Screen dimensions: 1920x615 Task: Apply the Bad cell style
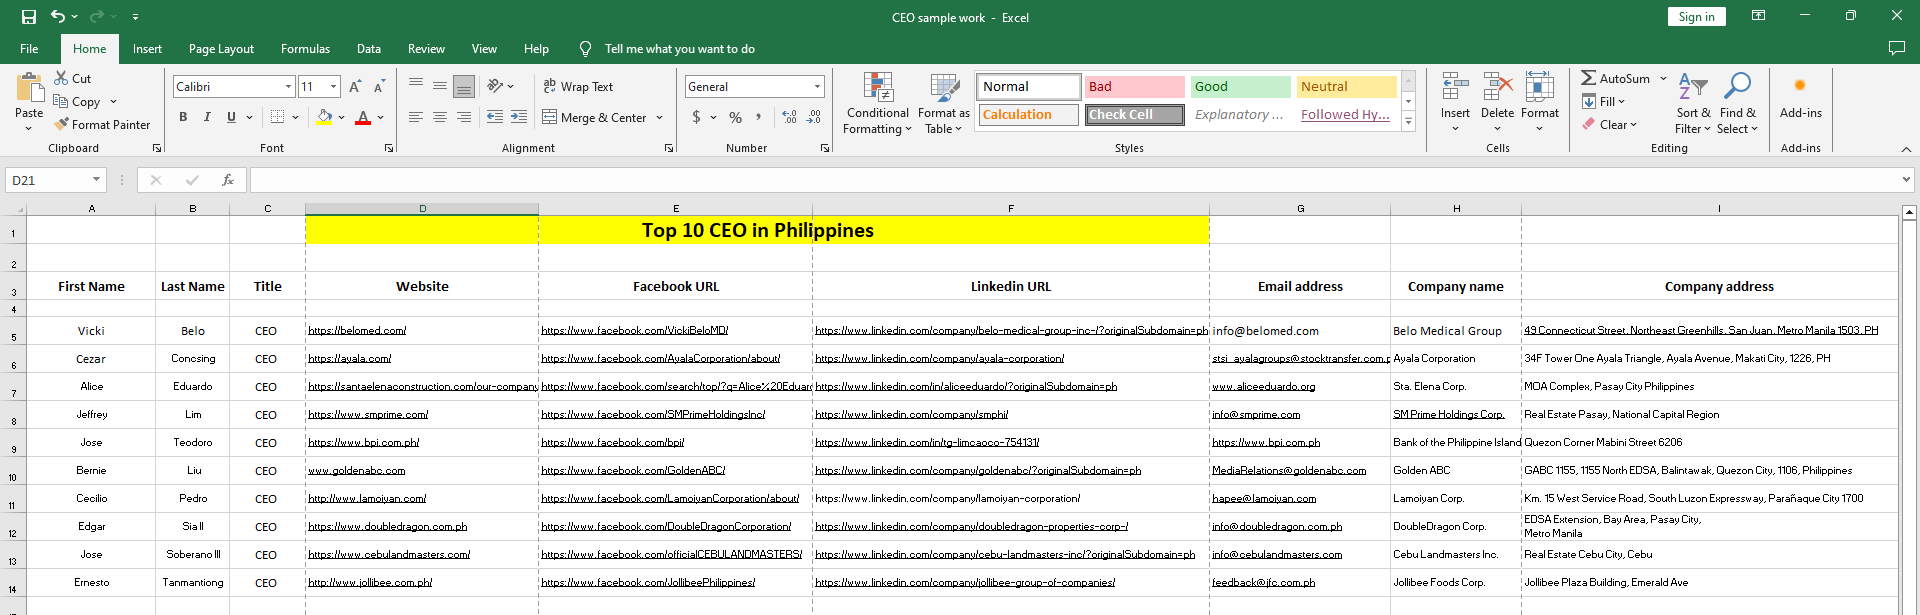(x=1135, y=87)
